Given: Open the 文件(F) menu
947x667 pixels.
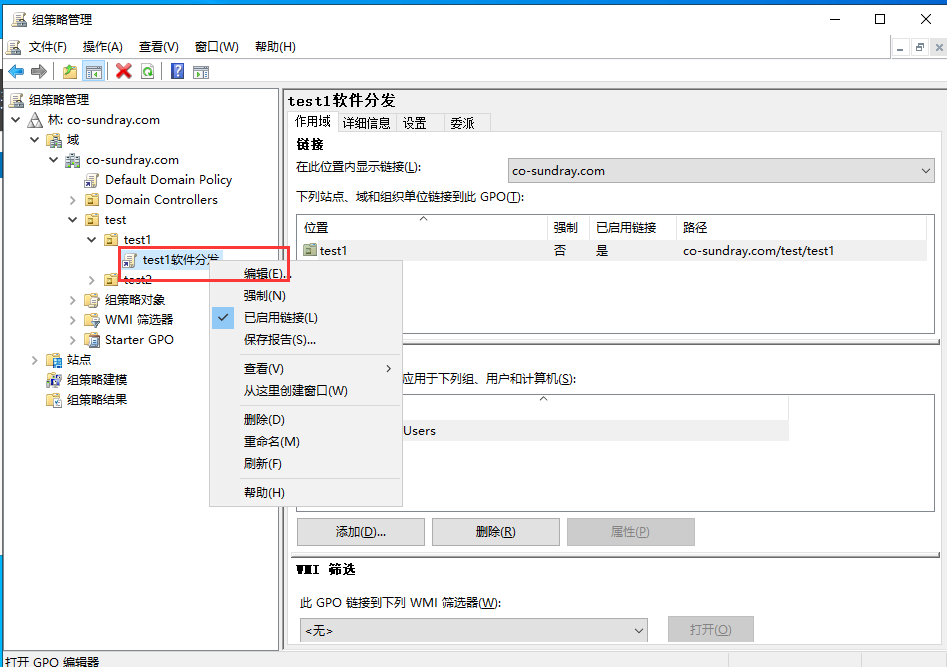Looking at the screenshot, I should (x=47, y=47).
